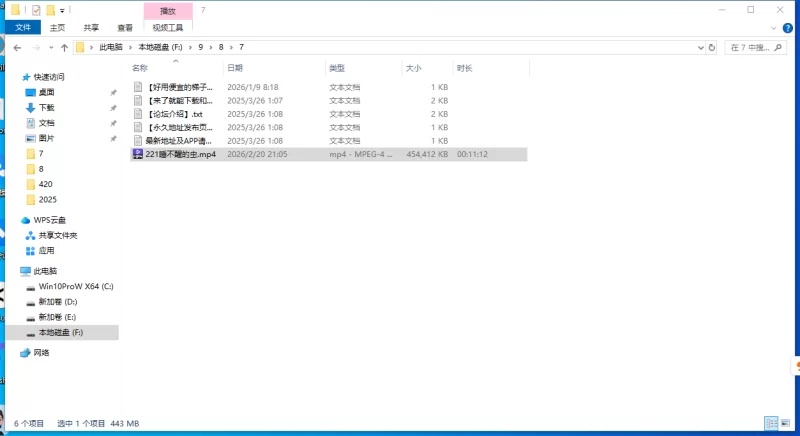
Task: Click the Forward arrow in navigation bar
Action: 36,47
